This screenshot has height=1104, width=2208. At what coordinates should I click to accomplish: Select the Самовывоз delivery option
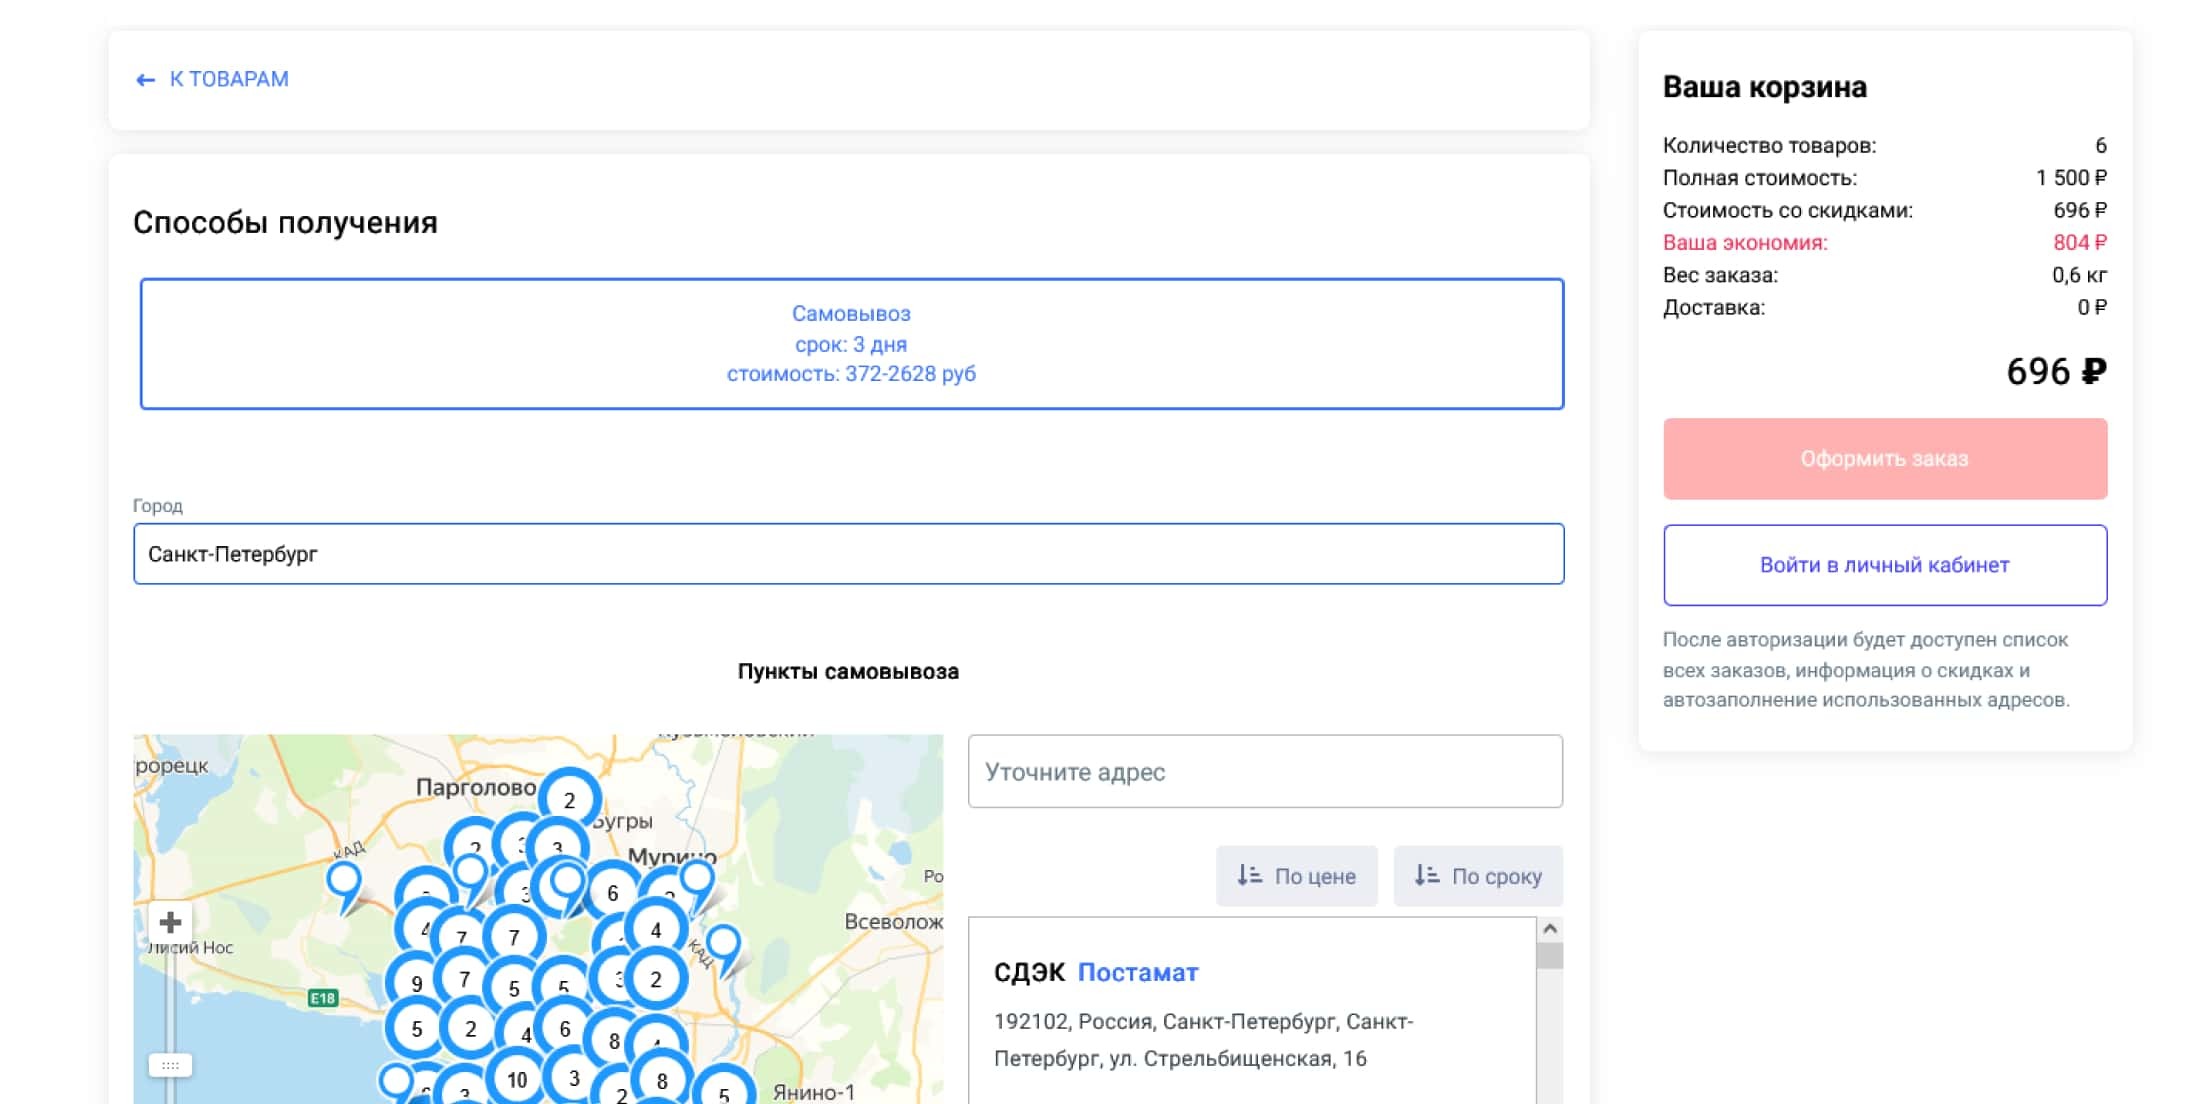click(852, 344)
